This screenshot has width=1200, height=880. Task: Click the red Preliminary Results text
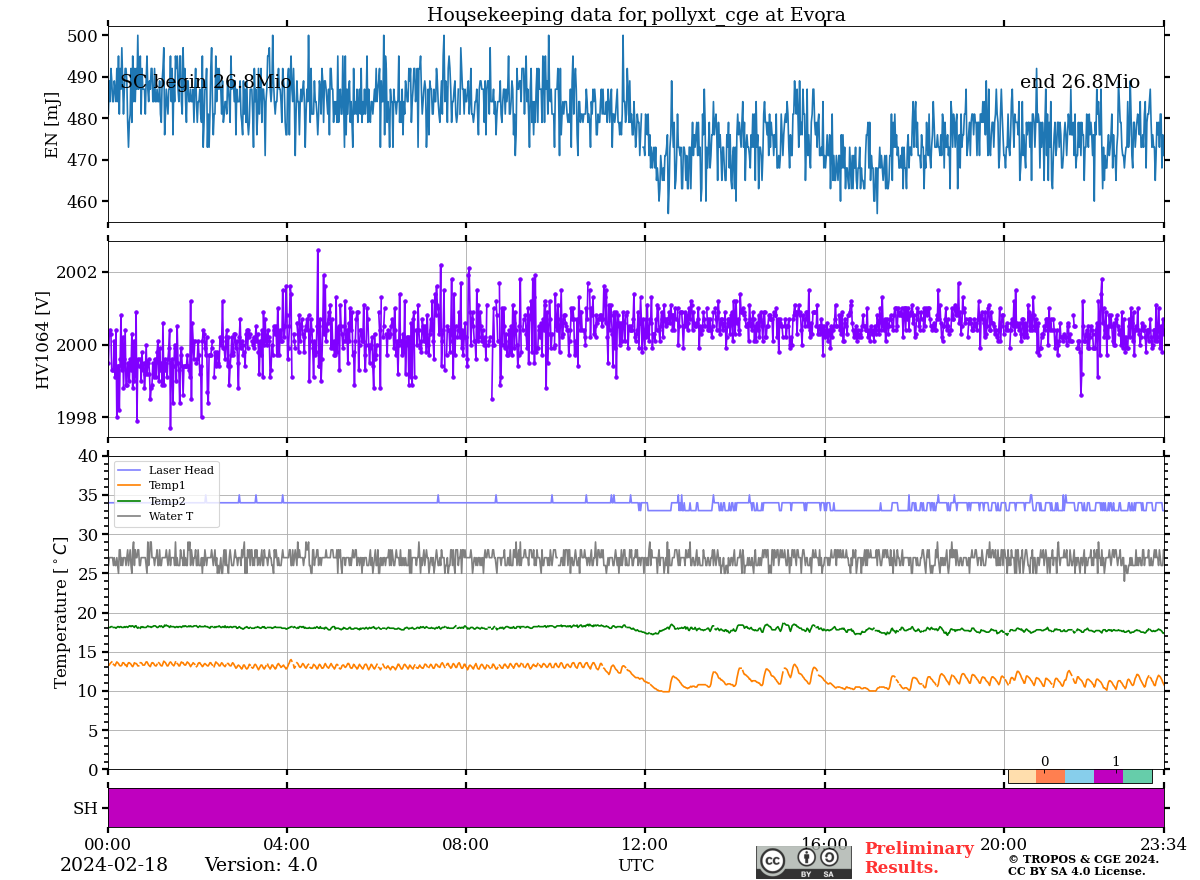pyautogui.click(x=918, y=858)
